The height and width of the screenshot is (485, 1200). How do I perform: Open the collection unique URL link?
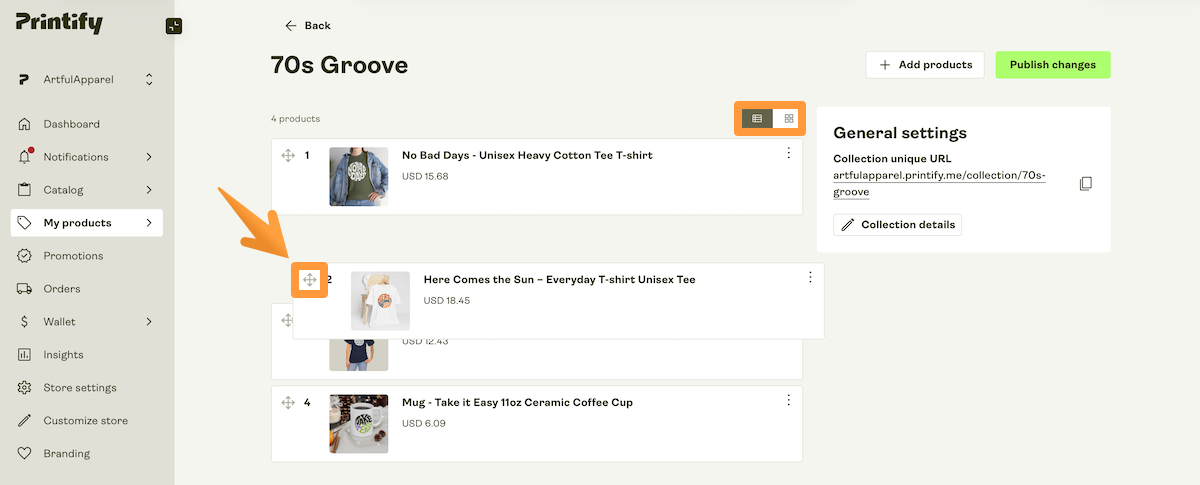[x=939, y=183]
